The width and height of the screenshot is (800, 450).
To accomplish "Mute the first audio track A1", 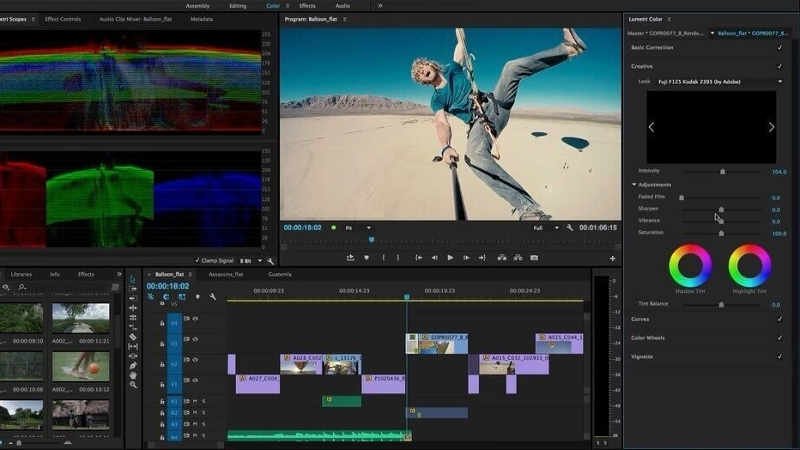I will tap(195, 402).
